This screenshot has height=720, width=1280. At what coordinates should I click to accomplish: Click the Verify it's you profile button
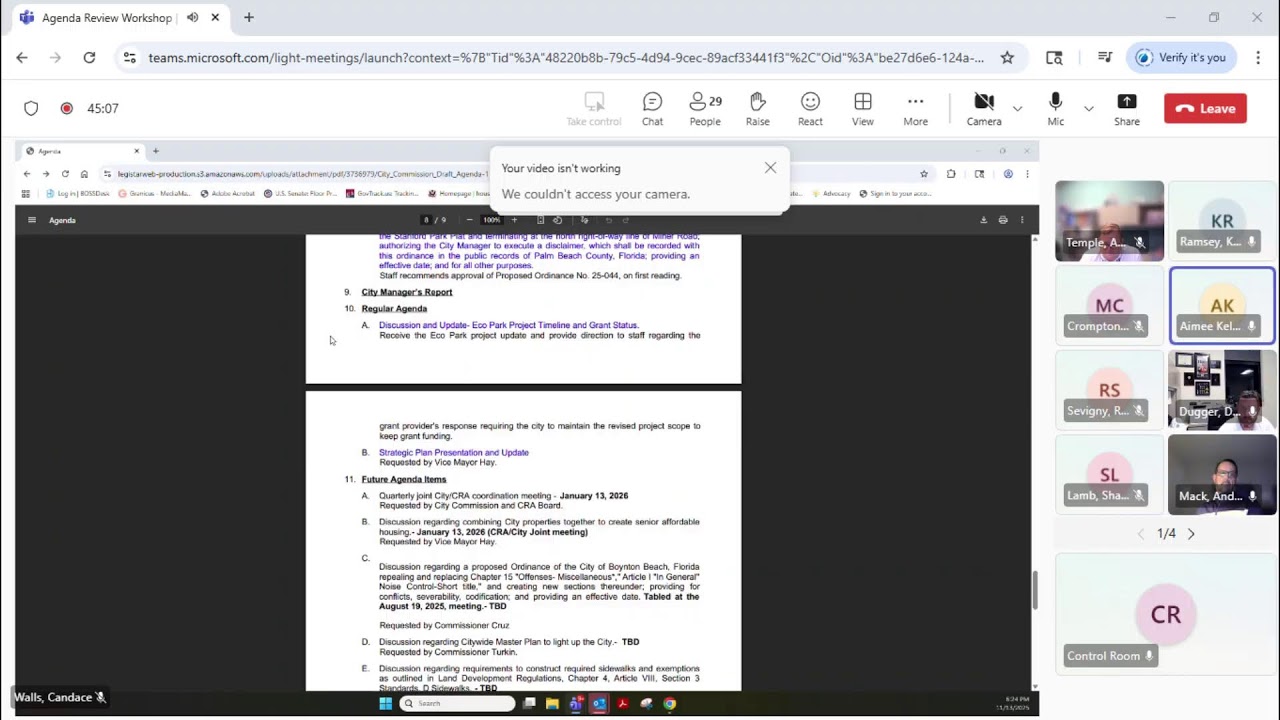click(1181, 58)
